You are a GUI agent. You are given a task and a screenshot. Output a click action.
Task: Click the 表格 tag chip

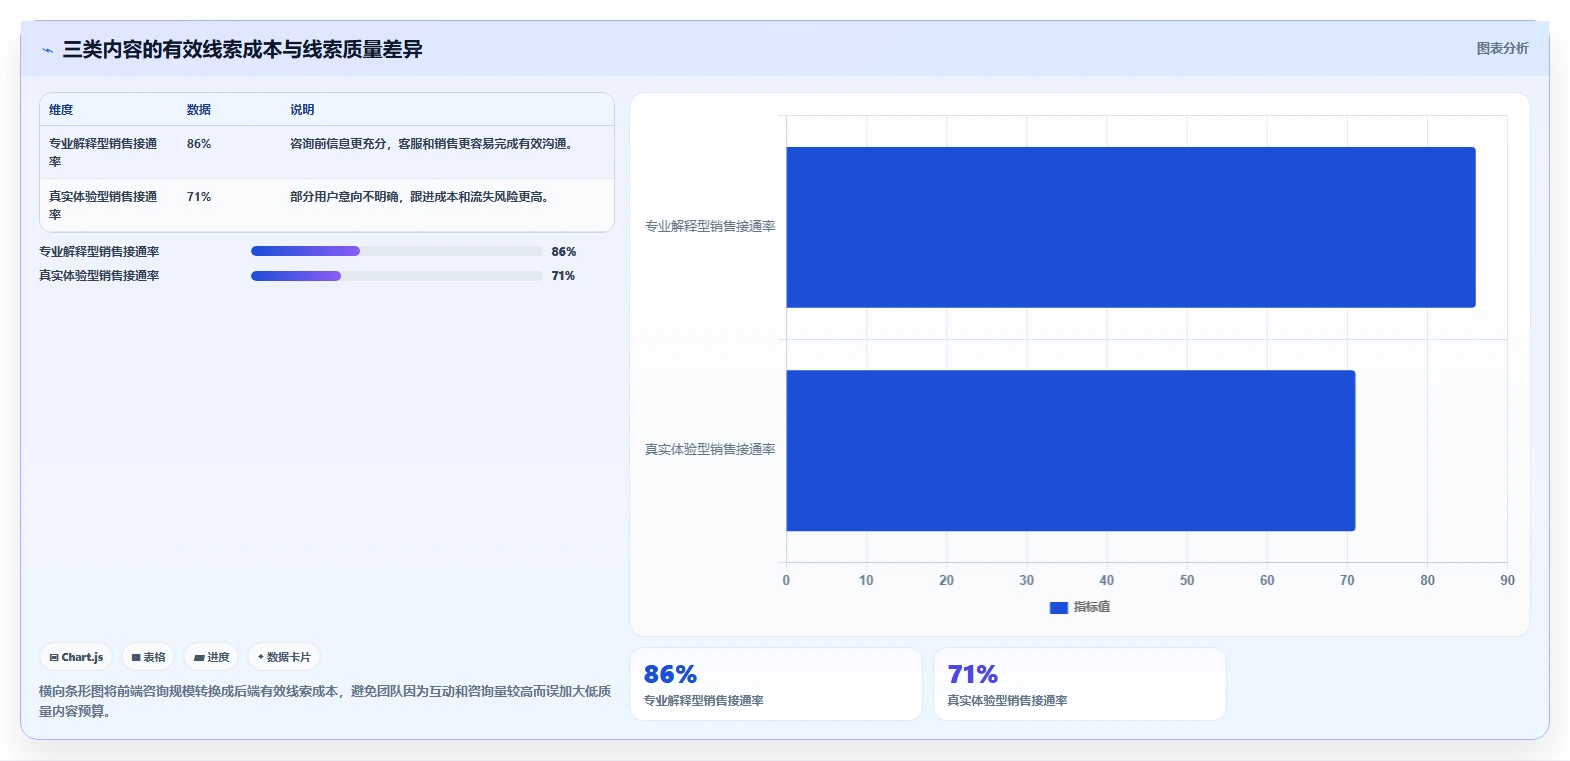[148, 657]
